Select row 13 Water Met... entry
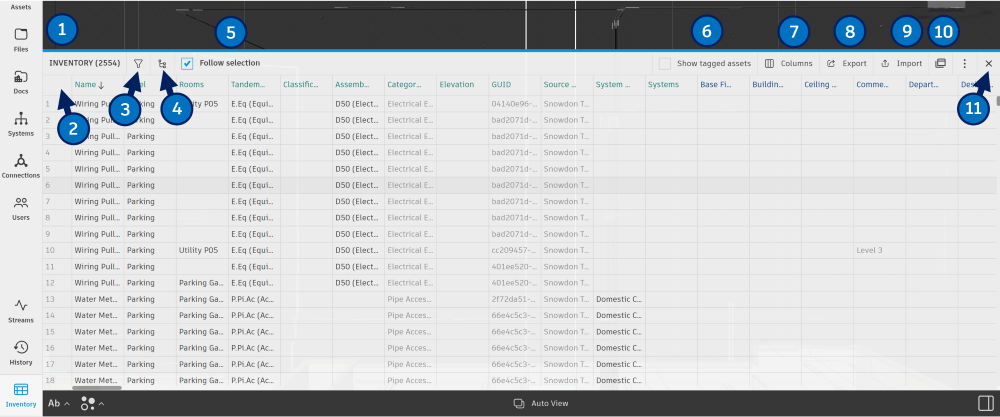This screenshot has width=1000, height=417. coord(97,298)
